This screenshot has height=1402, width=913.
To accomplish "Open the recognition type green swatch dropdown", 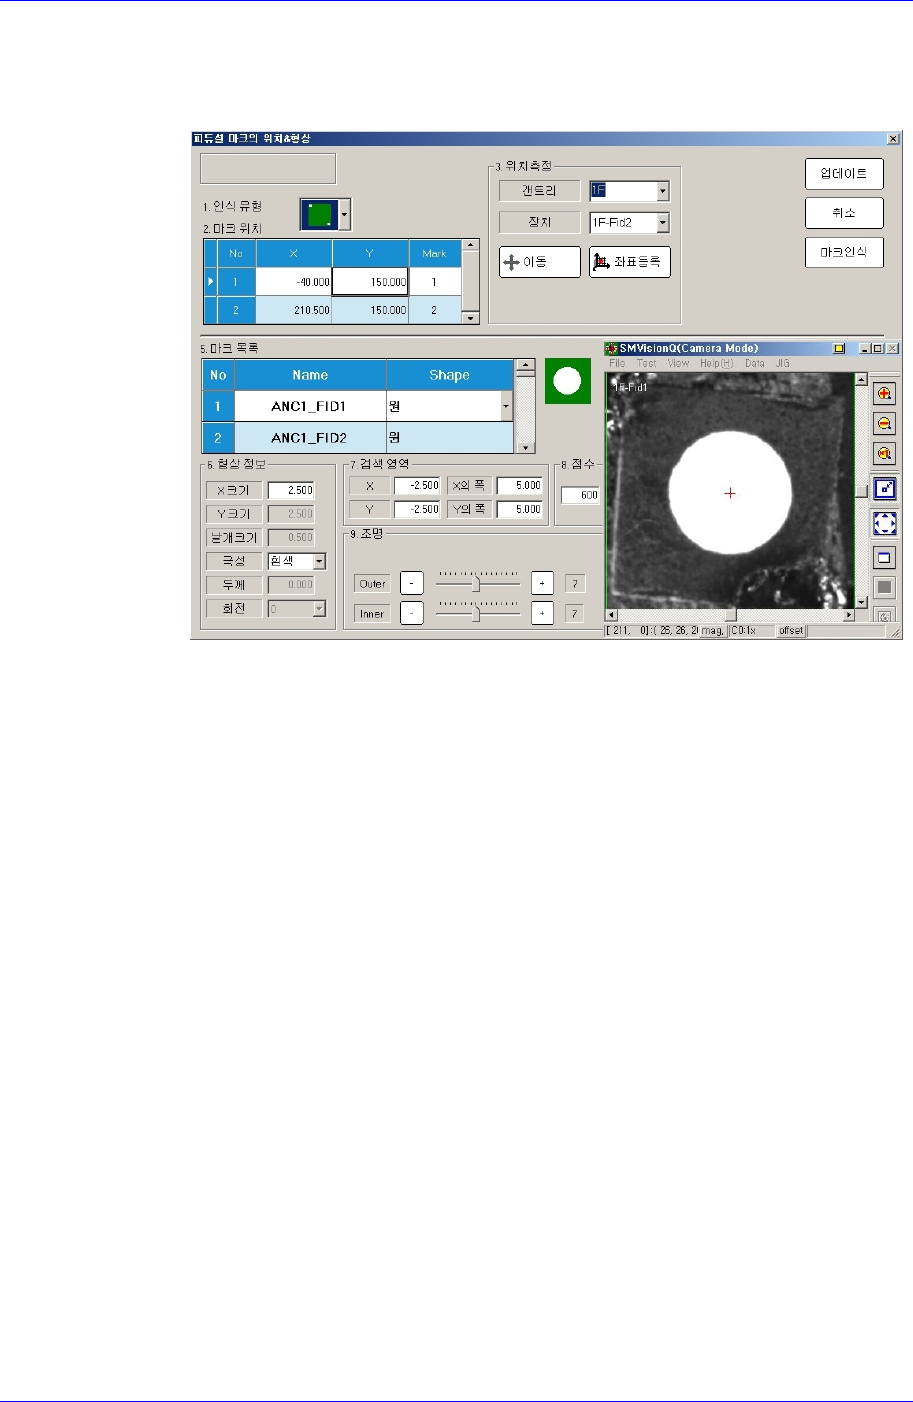I will point(345,213).
